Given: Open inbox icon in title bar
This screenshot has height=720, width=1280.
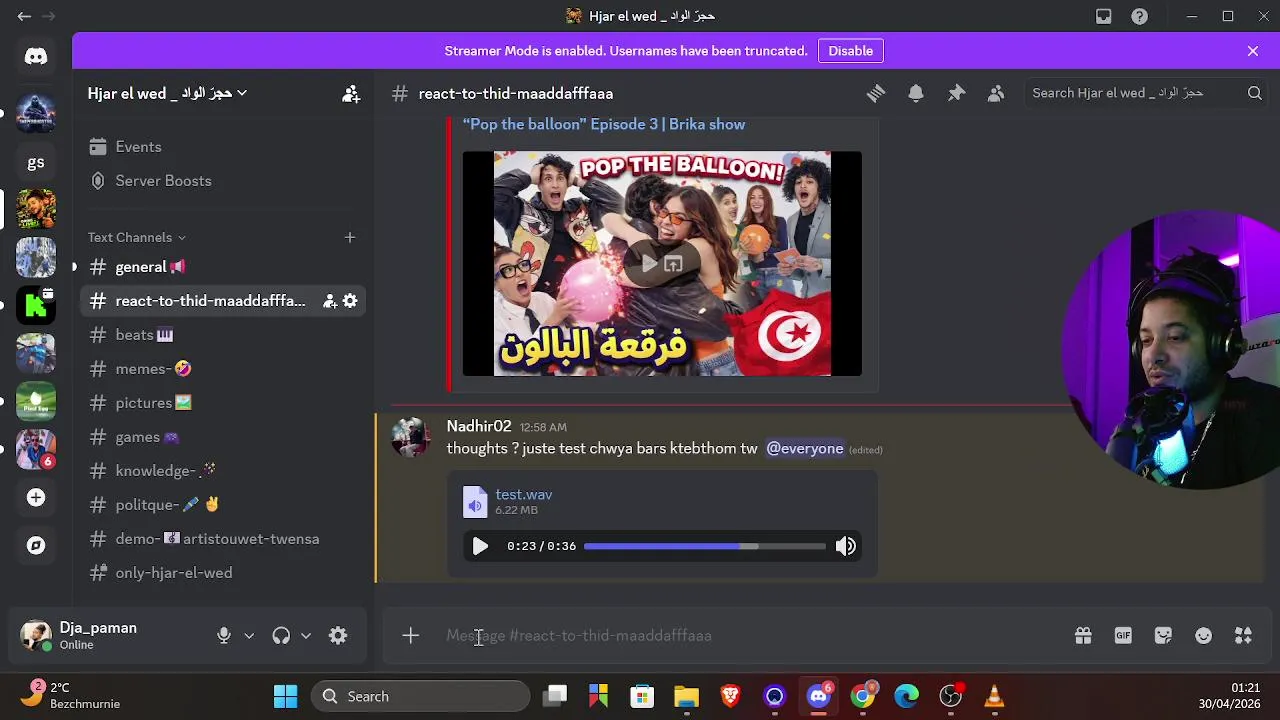Looking at the screenshot, I should [x=1103, y=16].
